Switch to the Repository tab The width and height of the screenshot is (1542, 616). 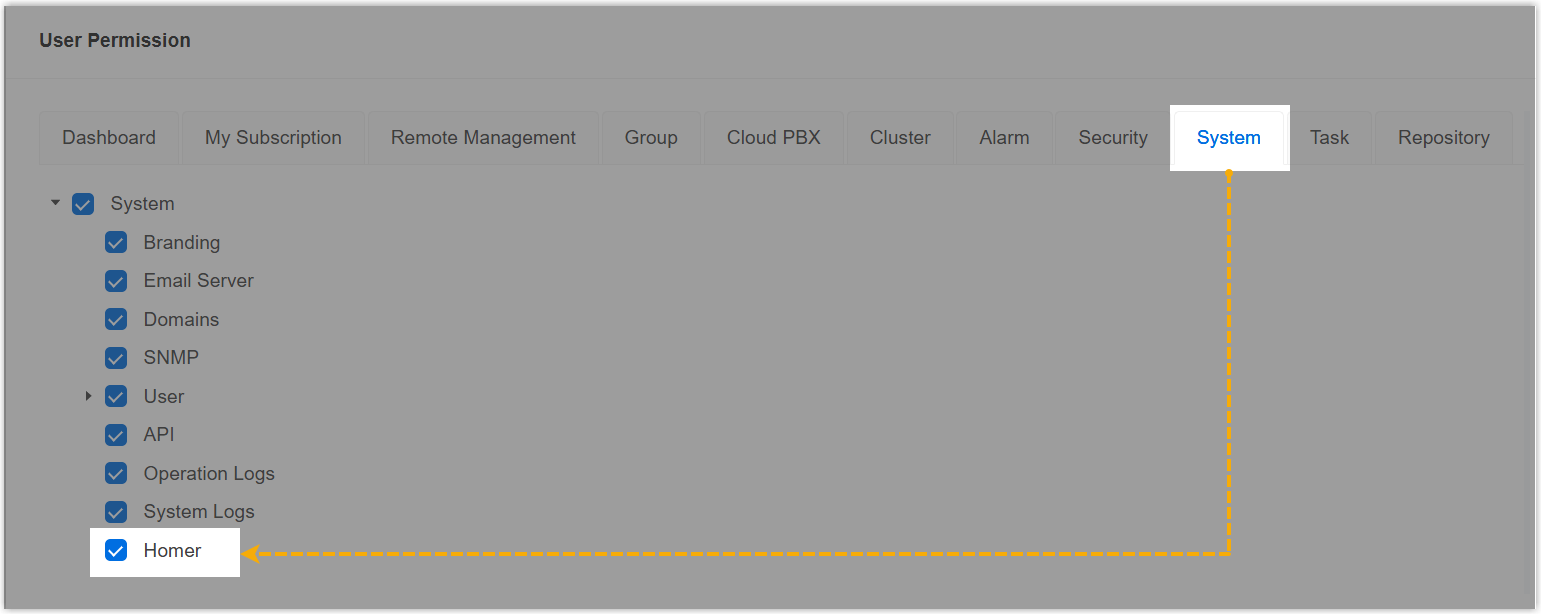tap(1443, 138)
